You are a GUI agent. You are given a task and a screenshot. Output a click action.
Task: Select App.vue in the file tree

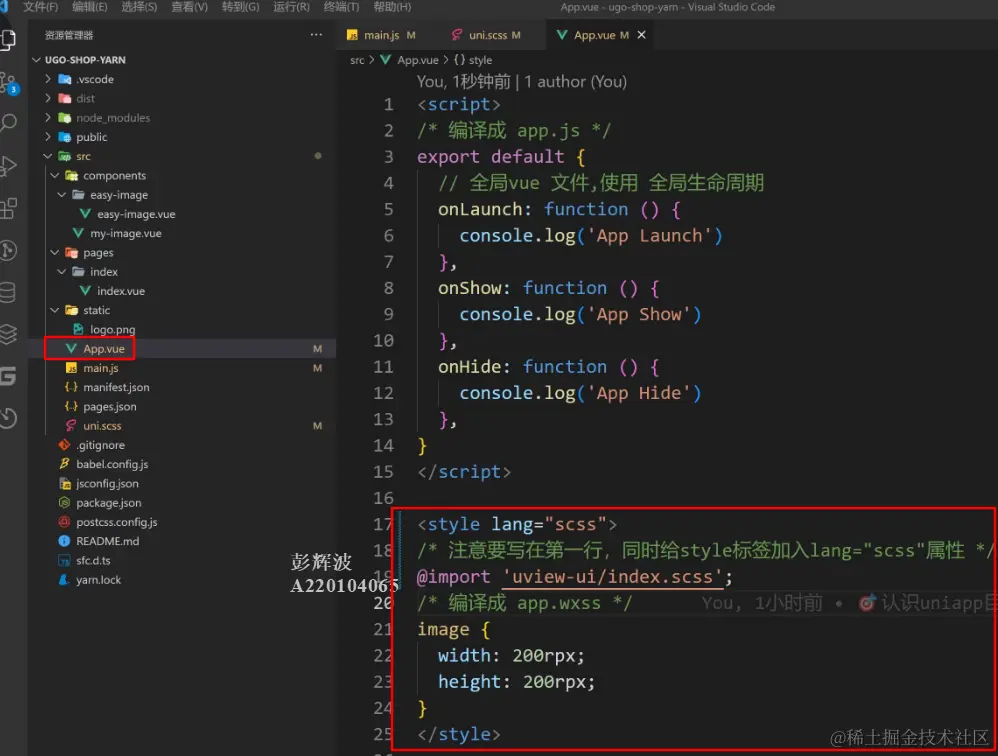pos(181,349)
